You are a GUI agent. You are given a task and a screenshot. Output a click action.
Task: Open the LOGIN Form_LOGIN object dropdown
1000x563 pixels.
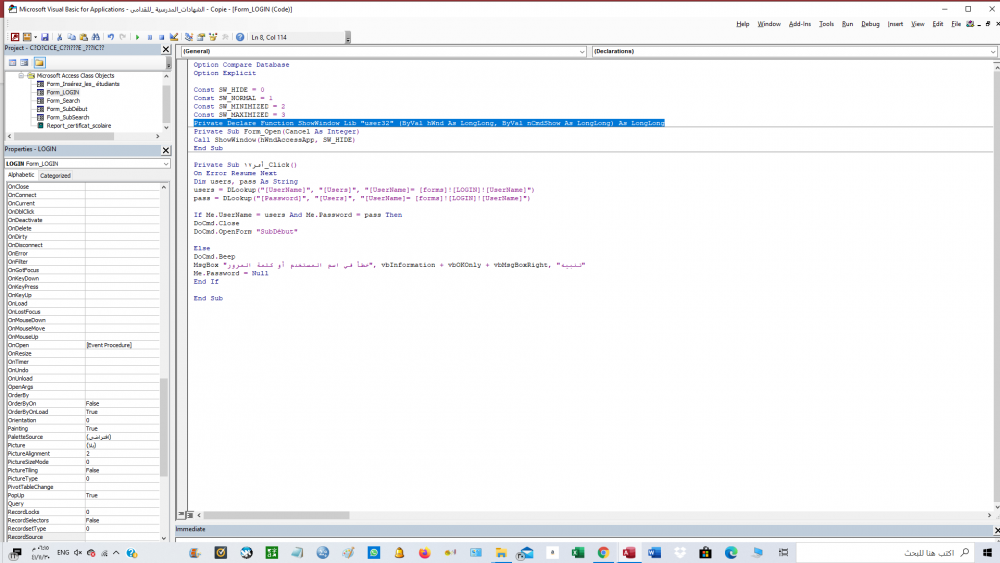point(166,164)
